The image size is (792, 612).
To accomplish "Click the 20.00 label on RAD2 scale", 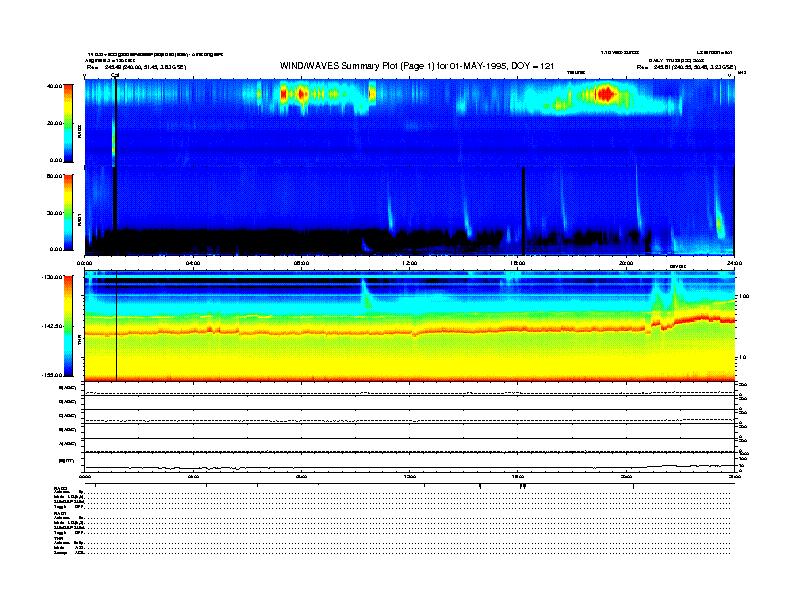I will click(x=54, y=123).
